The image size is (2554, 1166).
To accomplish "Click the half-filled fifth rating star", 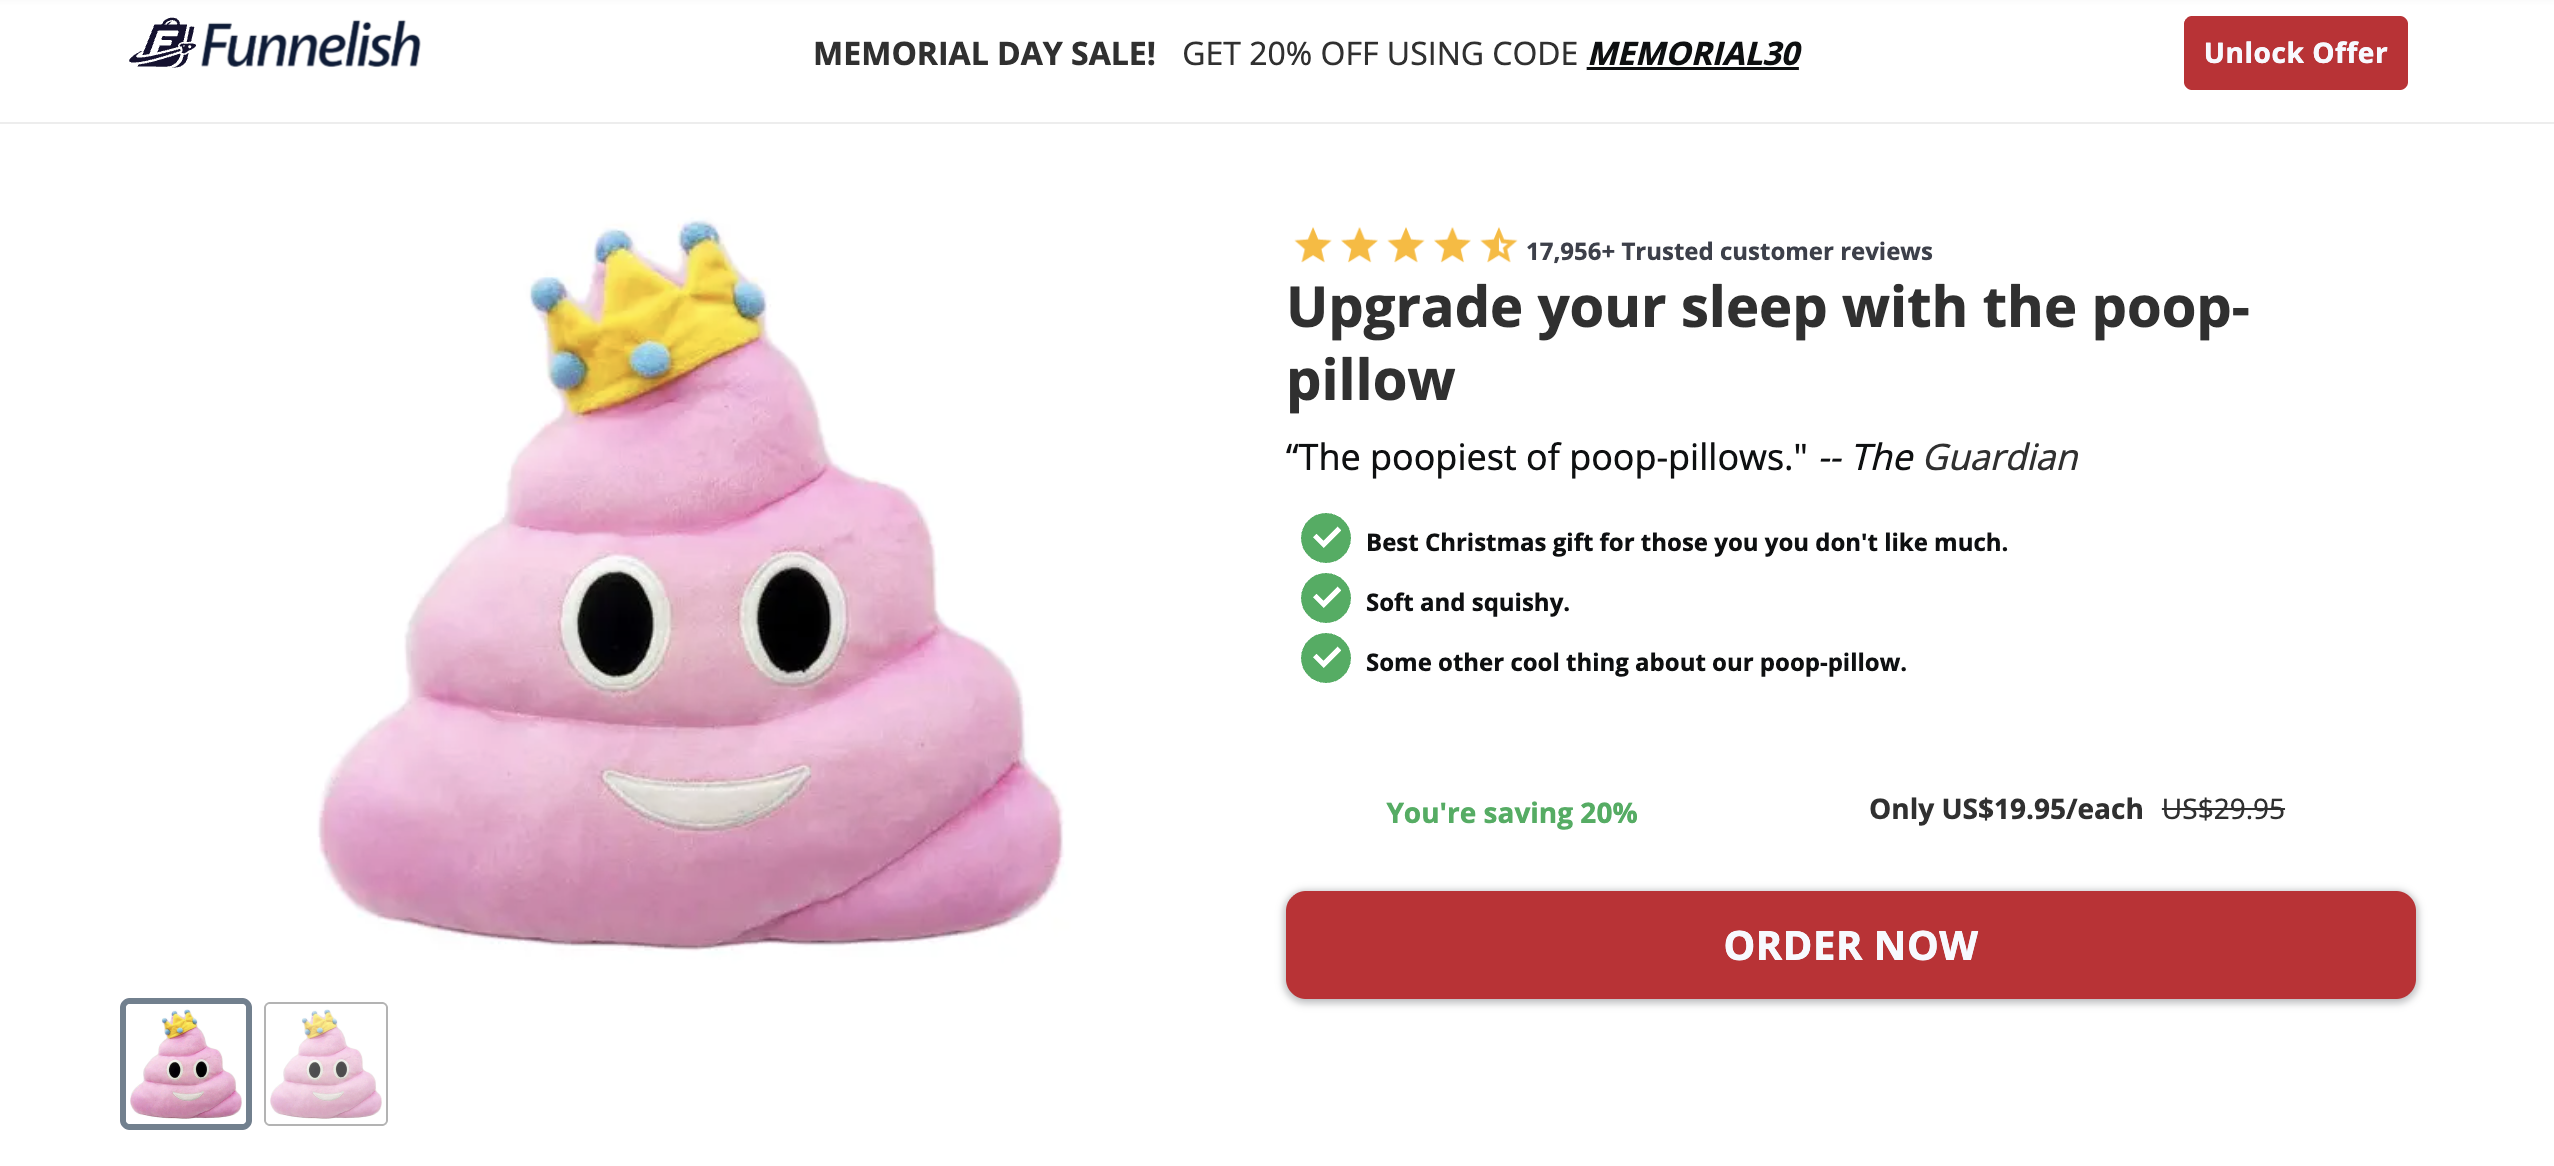I will click(1498, 246).
